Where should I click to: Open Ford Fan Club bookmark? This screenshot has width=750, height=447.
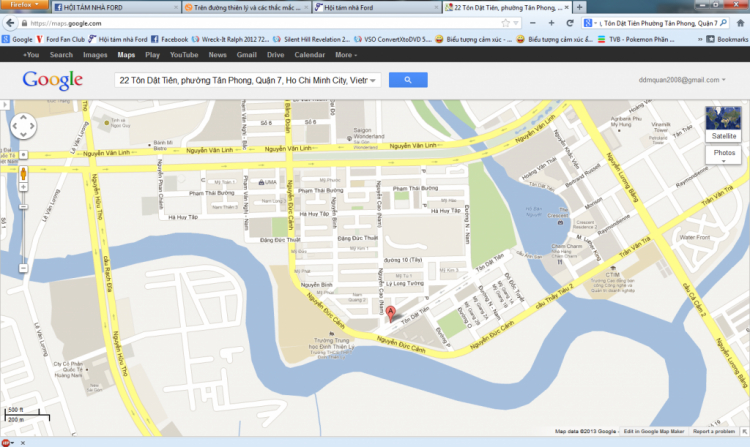coord(60,39)
